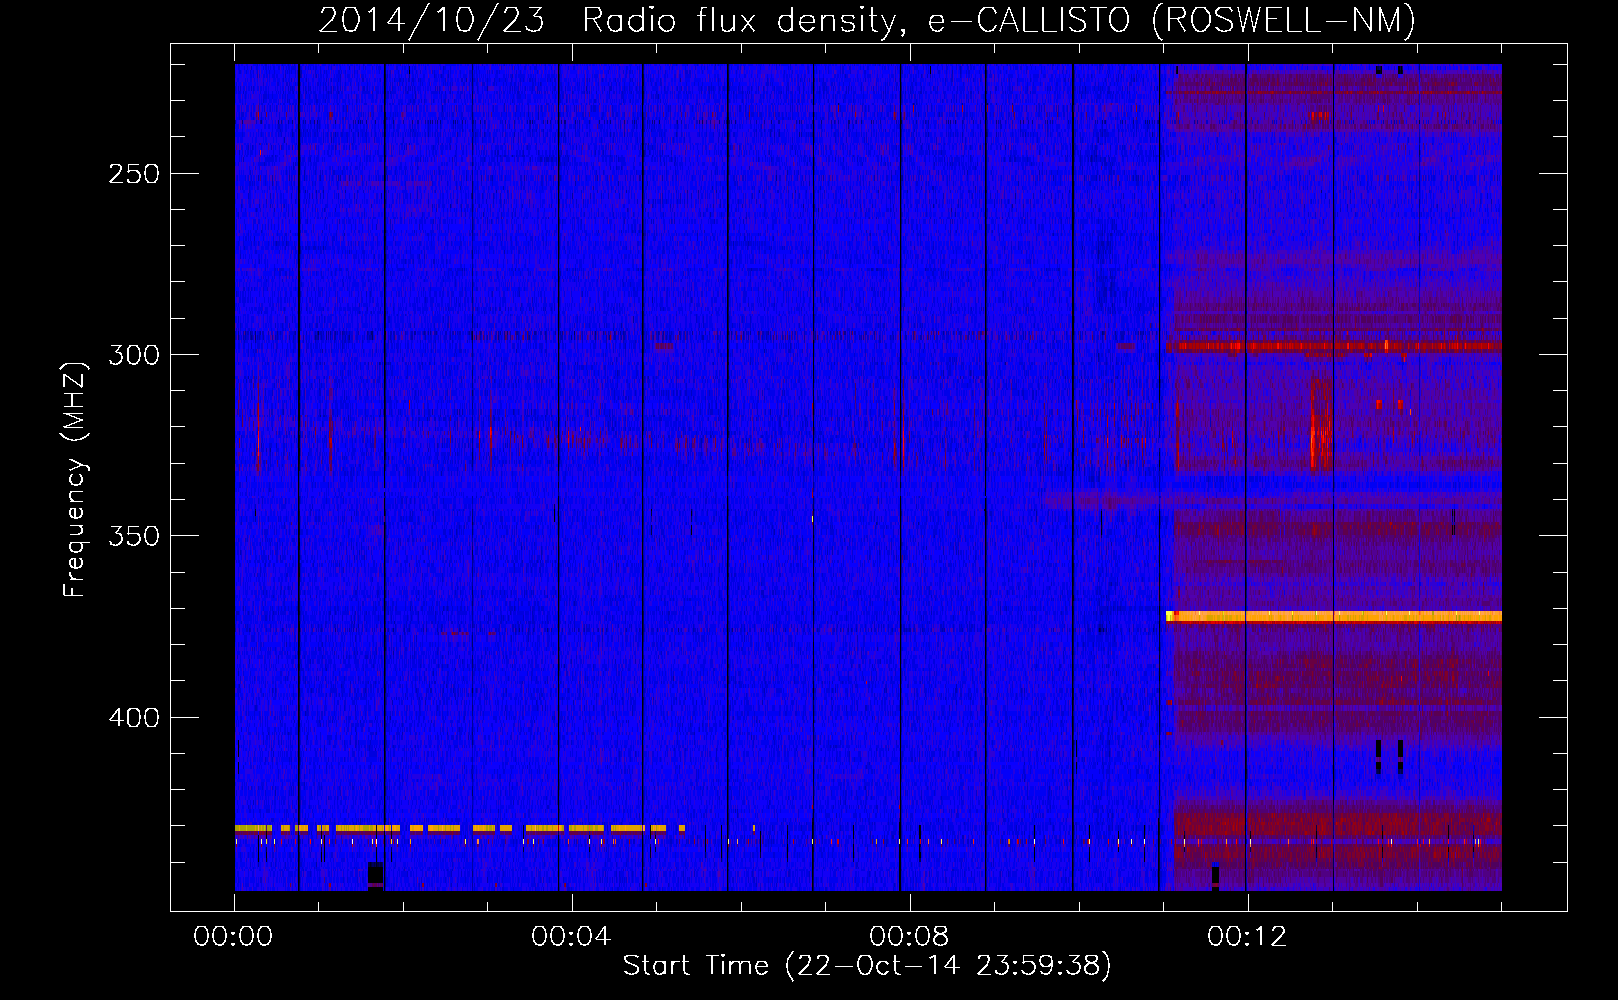Click the 00:00 time tick label

(x=233, y=936)
